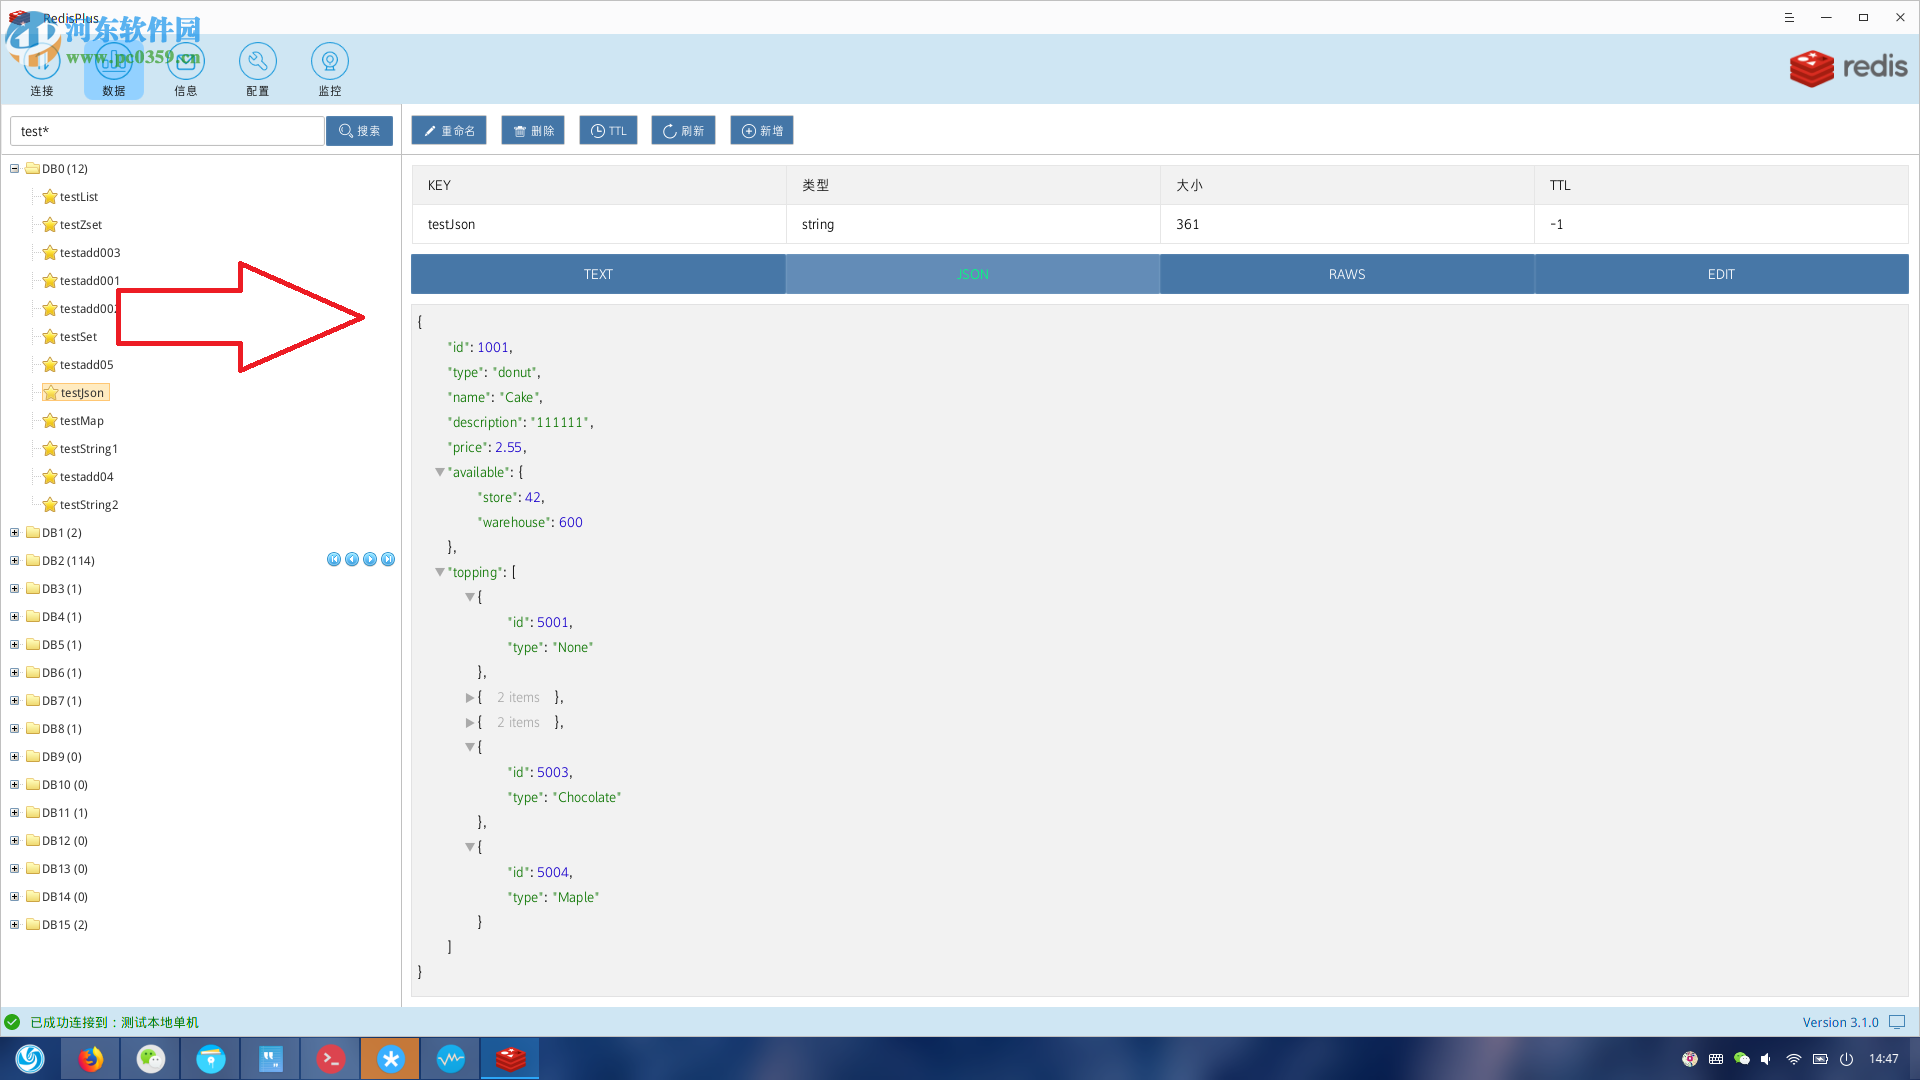1920x1080 pixels.
Task: Toggle the favorite star on testString2 key
Action: [51, 504]
